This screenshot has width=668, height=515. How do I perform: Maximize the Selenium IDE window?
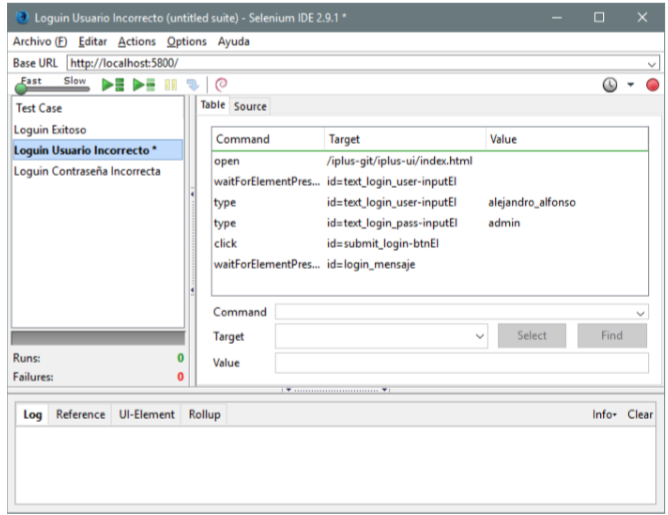click(x=599, y=17)
